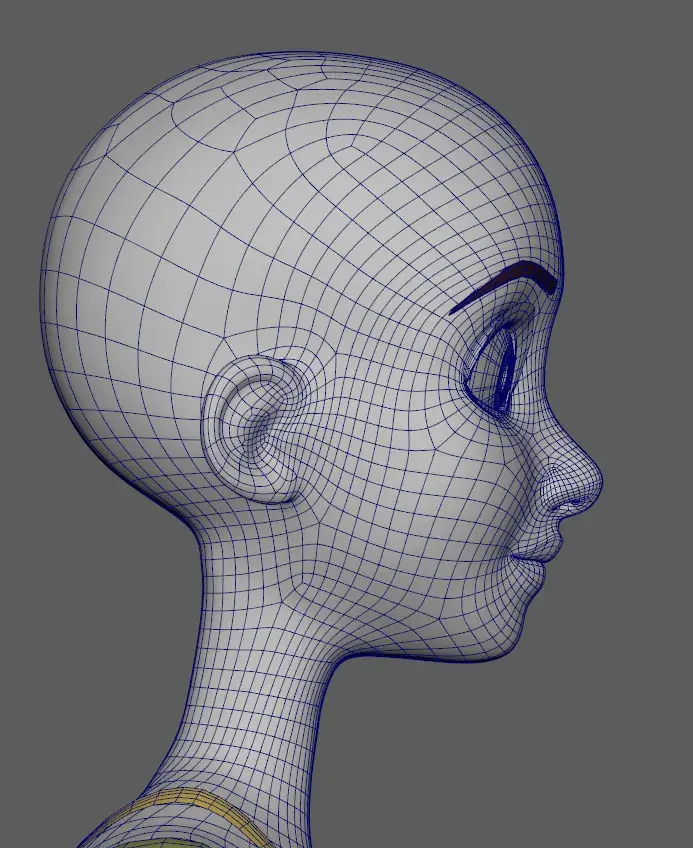Click the tip of the nose

pos(596,483)
